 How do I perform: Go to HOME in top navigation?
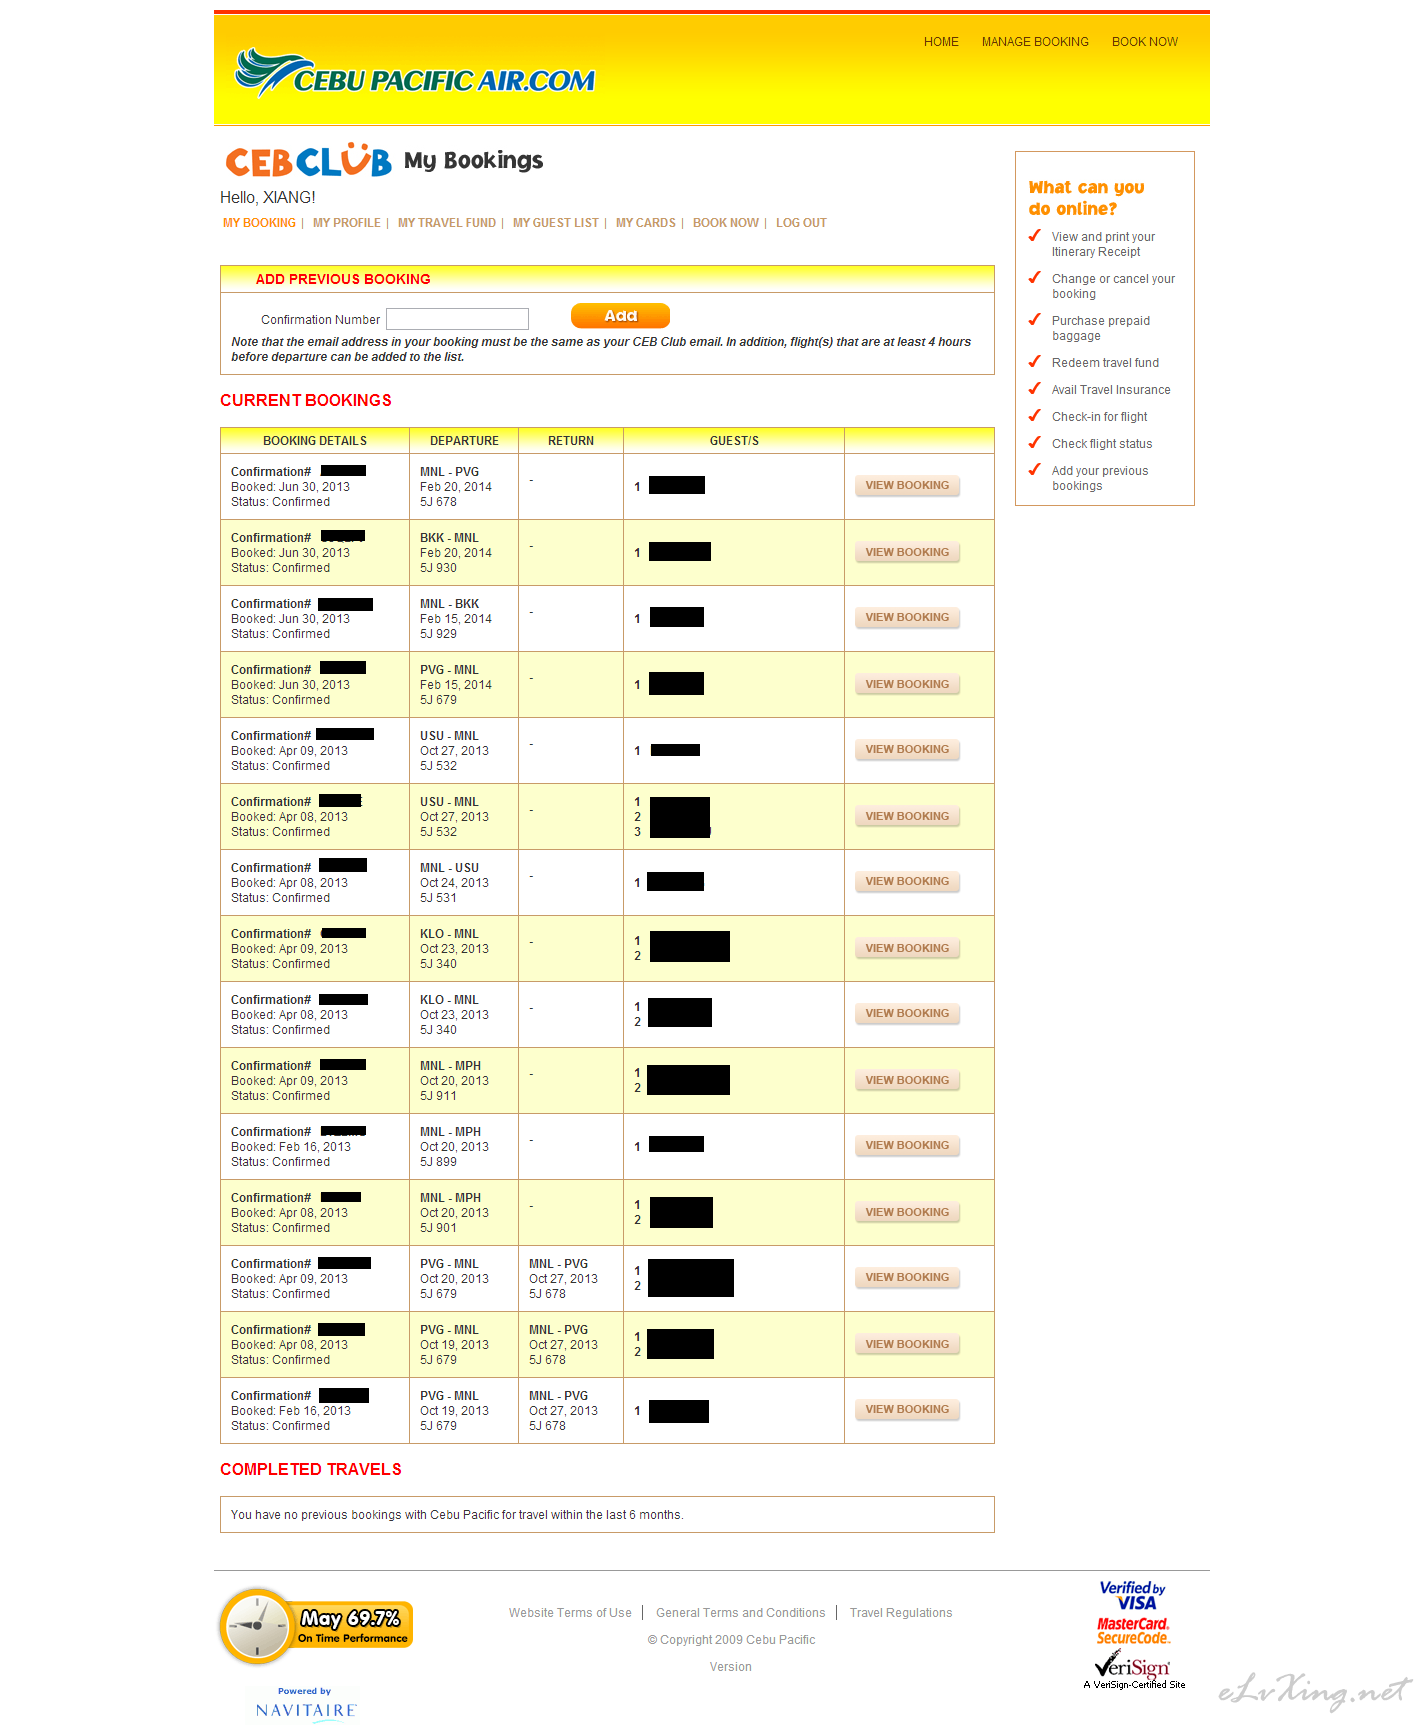[941, 42]
